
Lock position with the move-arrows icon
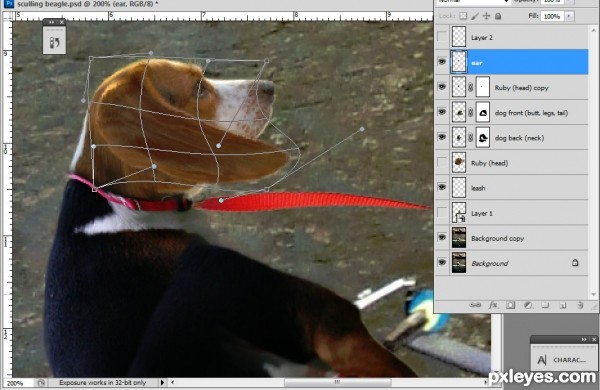pyautogui.click(x=486, y=16)
